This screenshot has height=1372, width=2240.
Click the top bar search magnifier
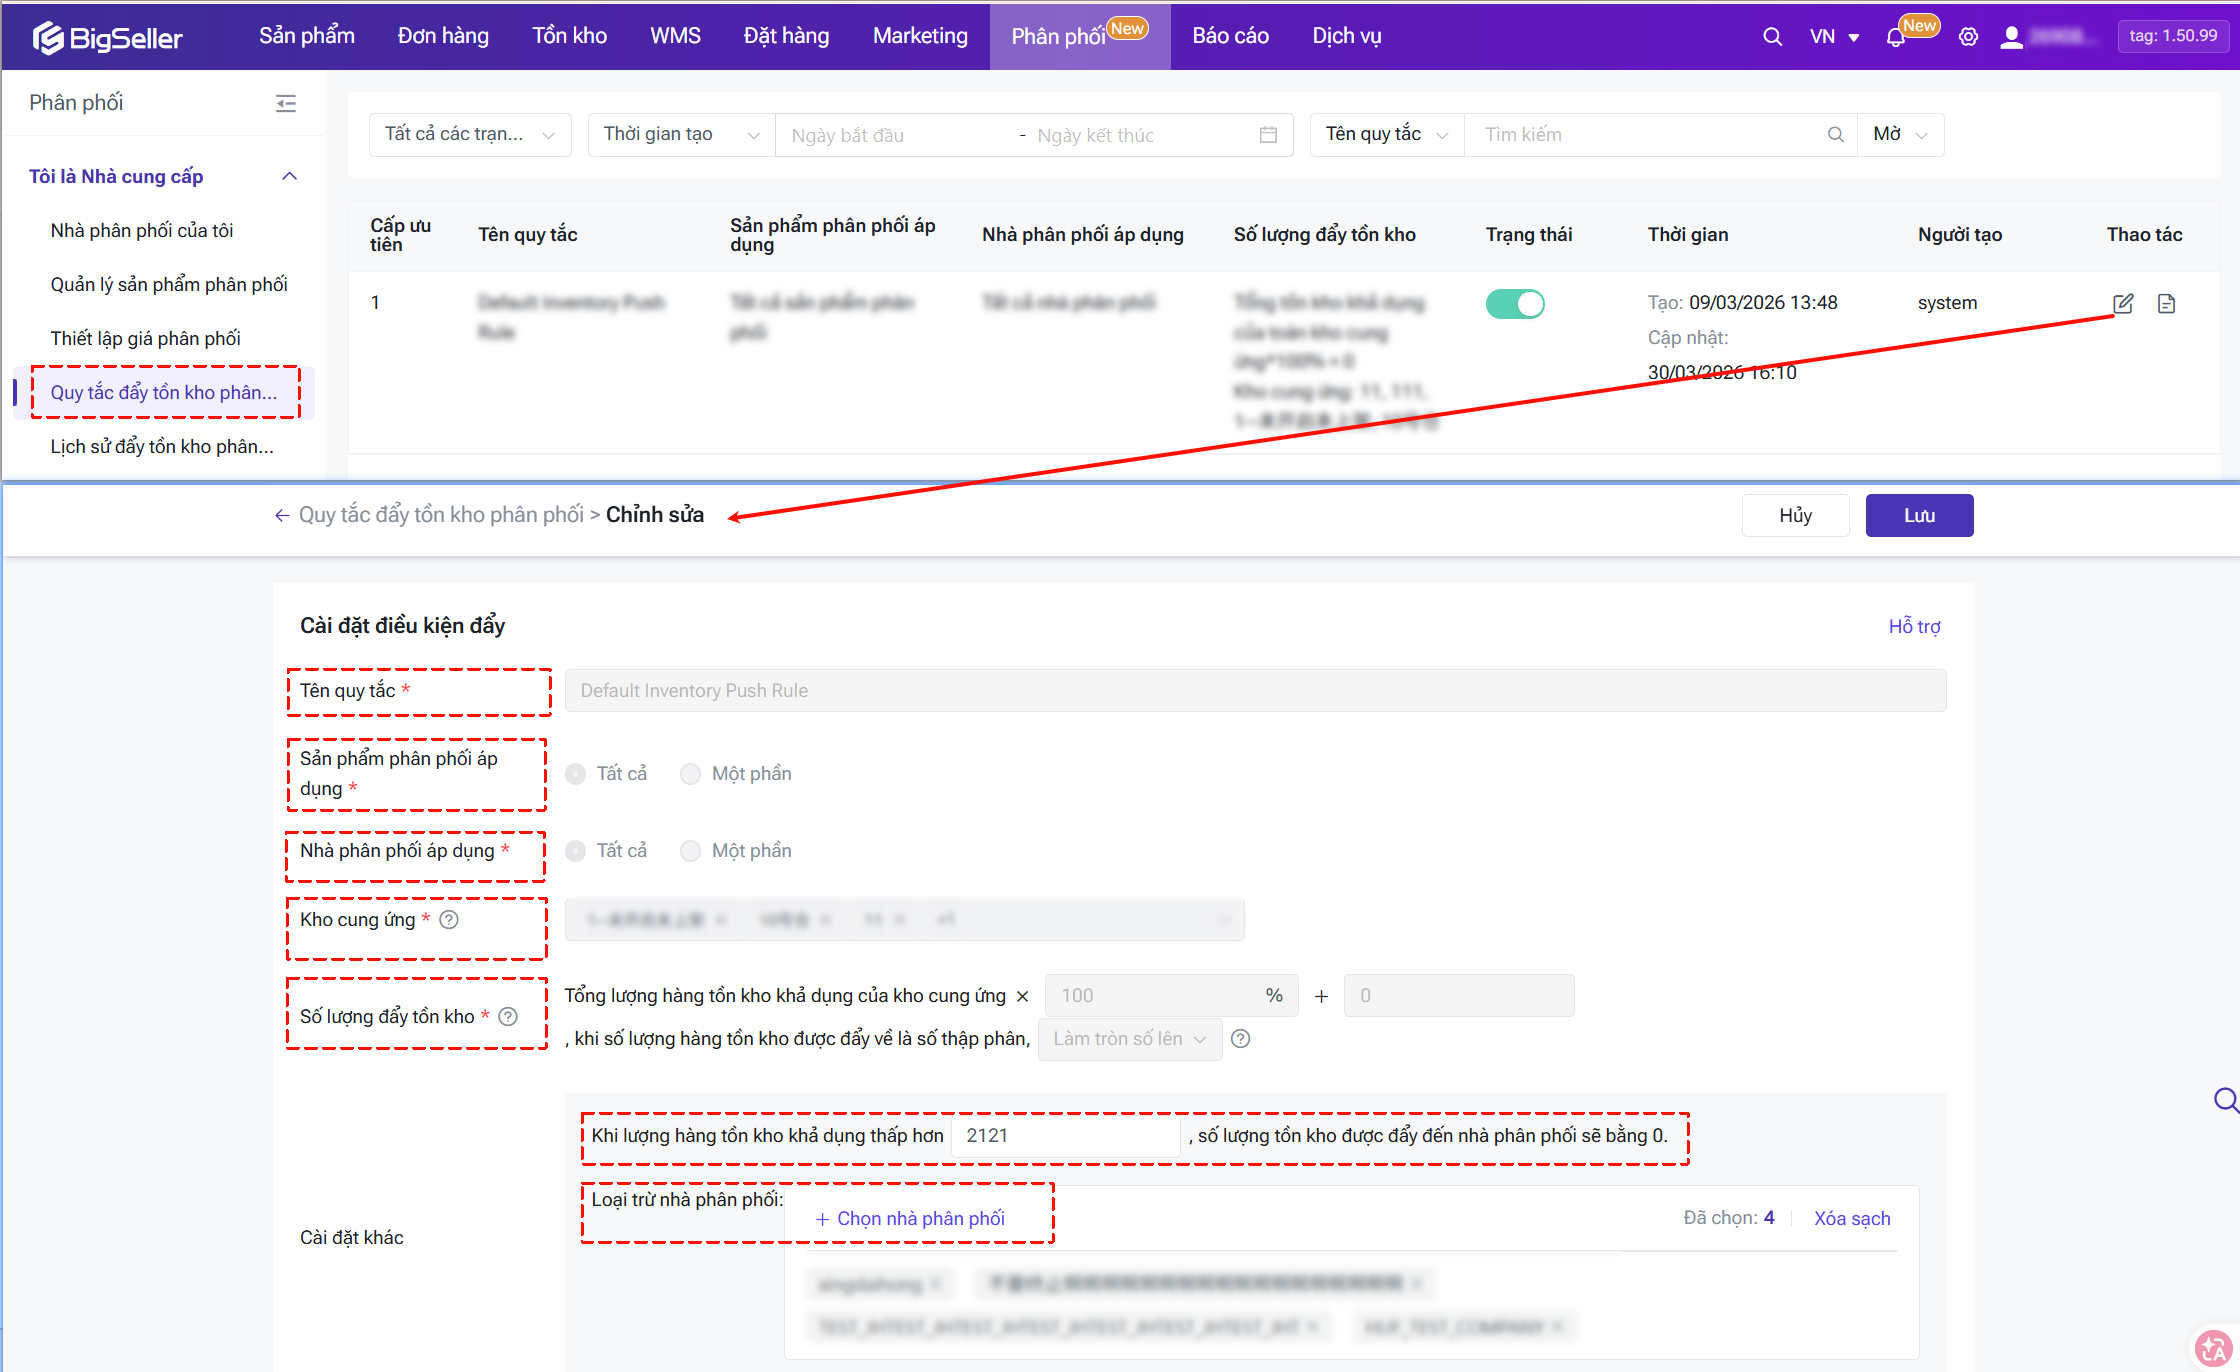point(1772,37)
